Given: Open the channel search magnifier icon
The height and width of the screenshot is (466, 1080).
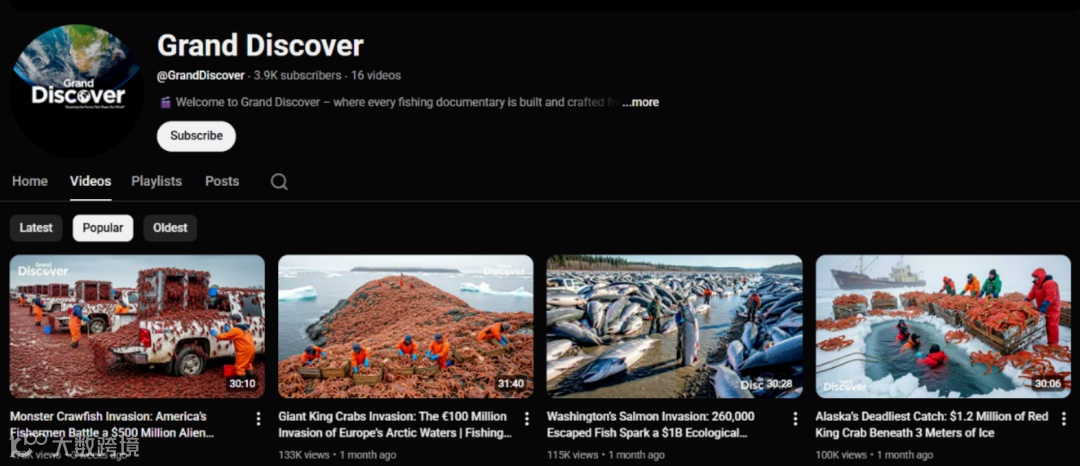Looking at the screenshot, I should pos(279,182).
